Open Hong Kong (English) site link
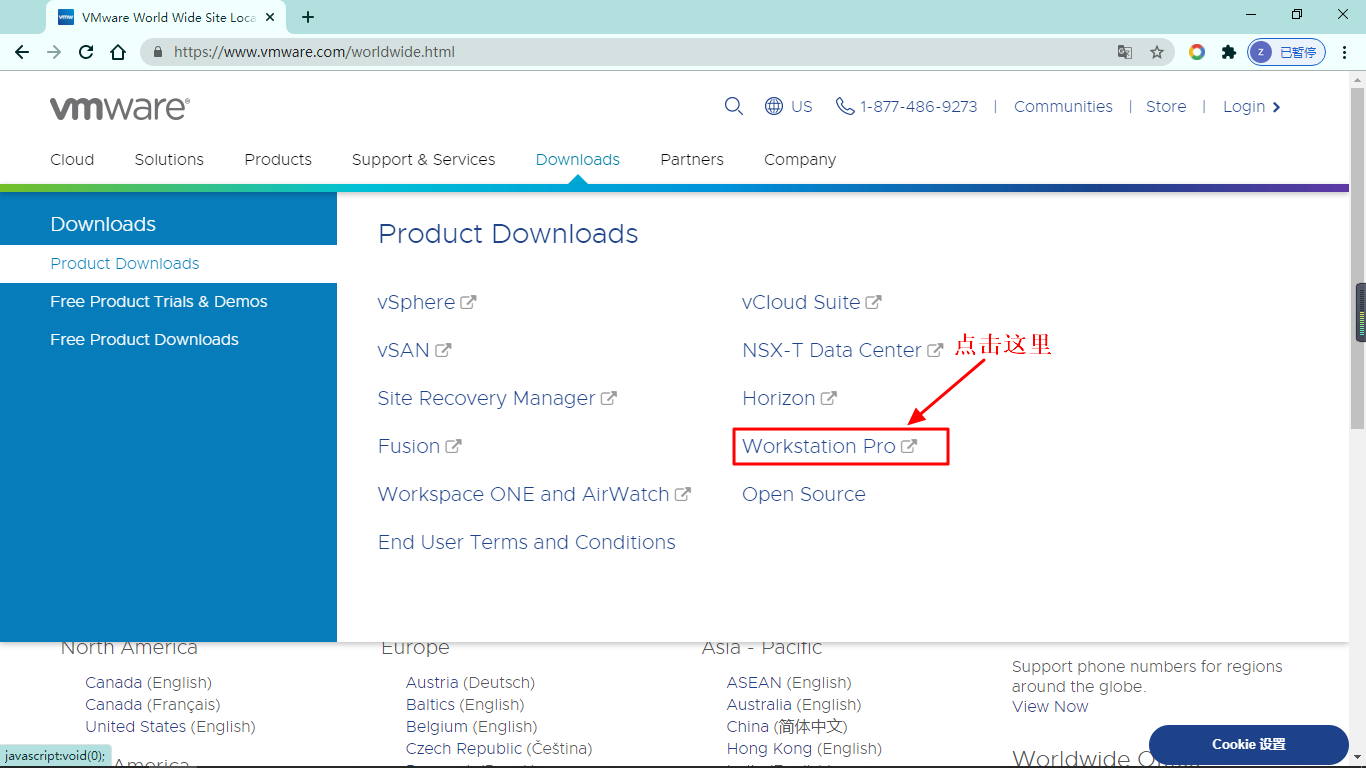 [x=804, y=749]
